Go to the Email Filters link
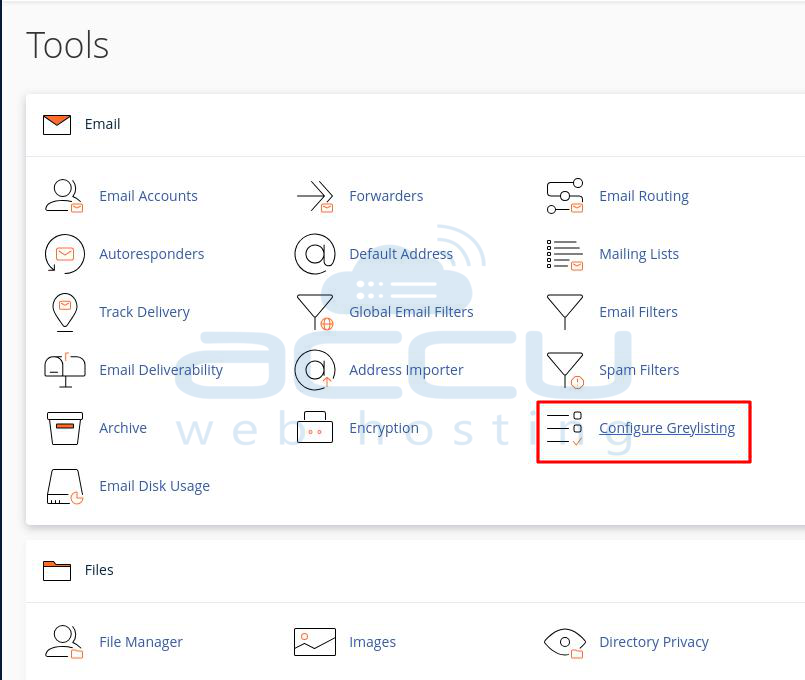This screenshot has width=805, height=680. point(638,312)
